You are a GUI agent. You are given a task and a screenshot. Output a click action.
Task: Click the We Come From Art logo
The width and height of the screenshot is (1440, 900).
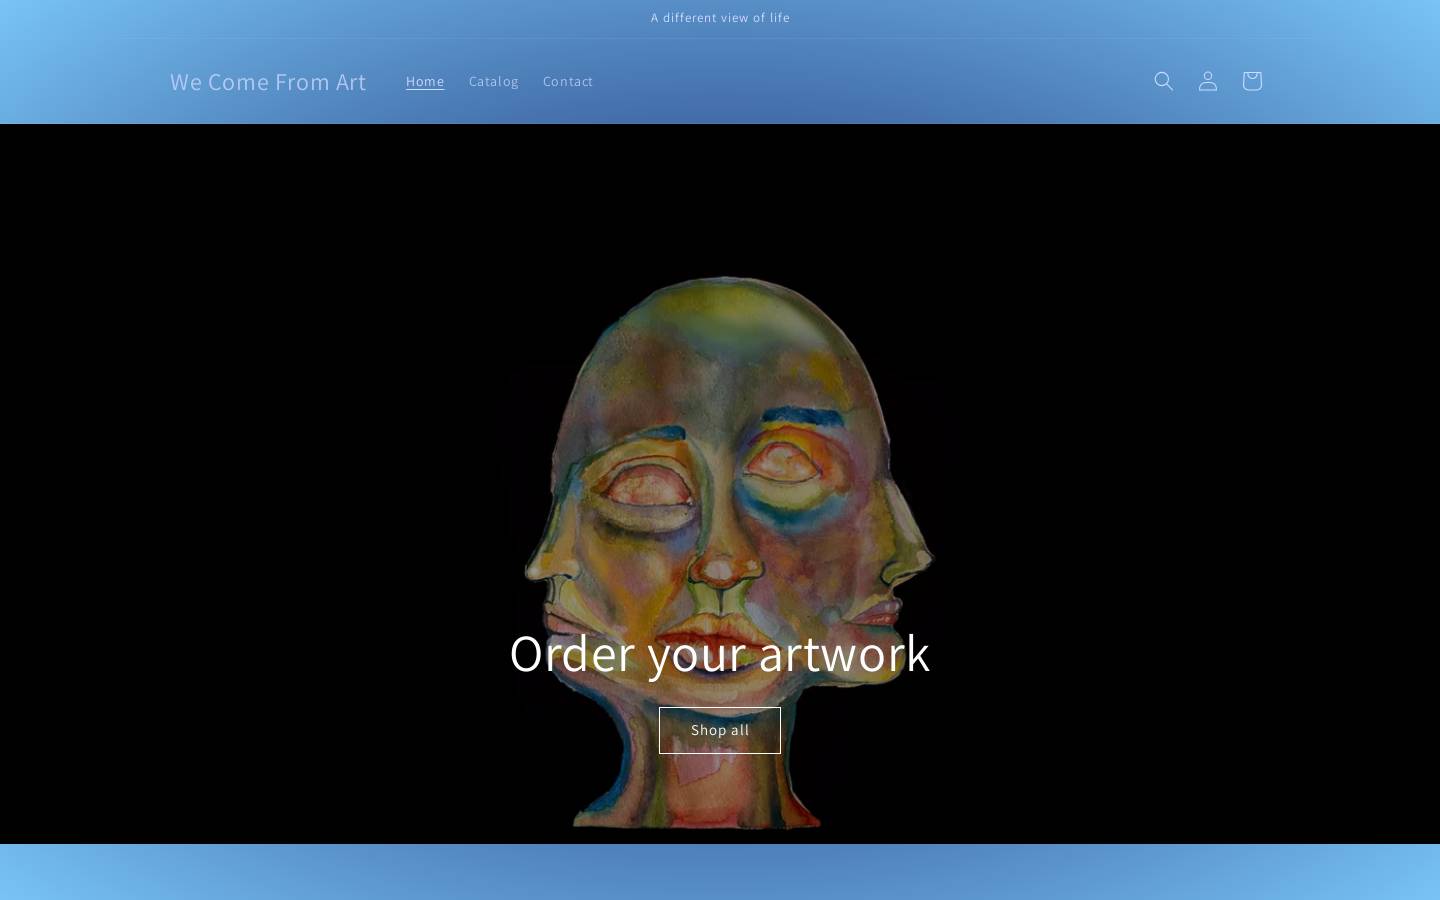(268, 81)
